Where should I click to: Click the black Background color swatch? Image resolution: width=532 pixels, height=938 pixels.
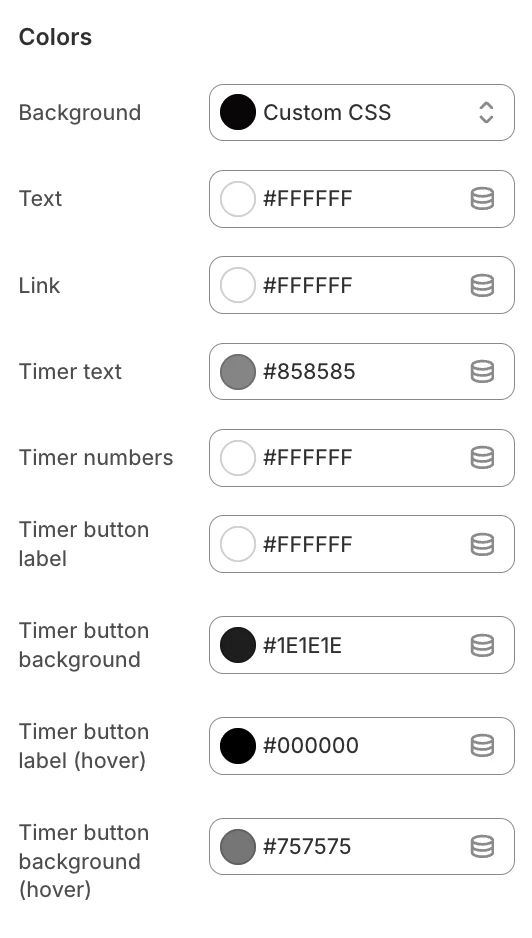coord(238,112)
